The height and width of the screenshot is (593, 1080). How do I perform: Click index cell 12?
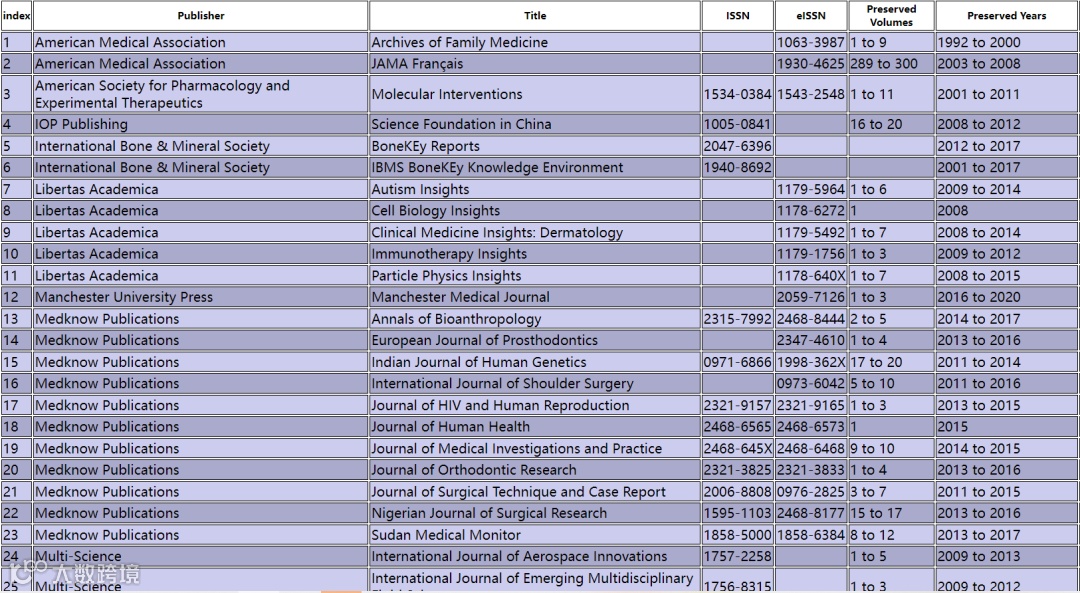click(x=17, y=297)
